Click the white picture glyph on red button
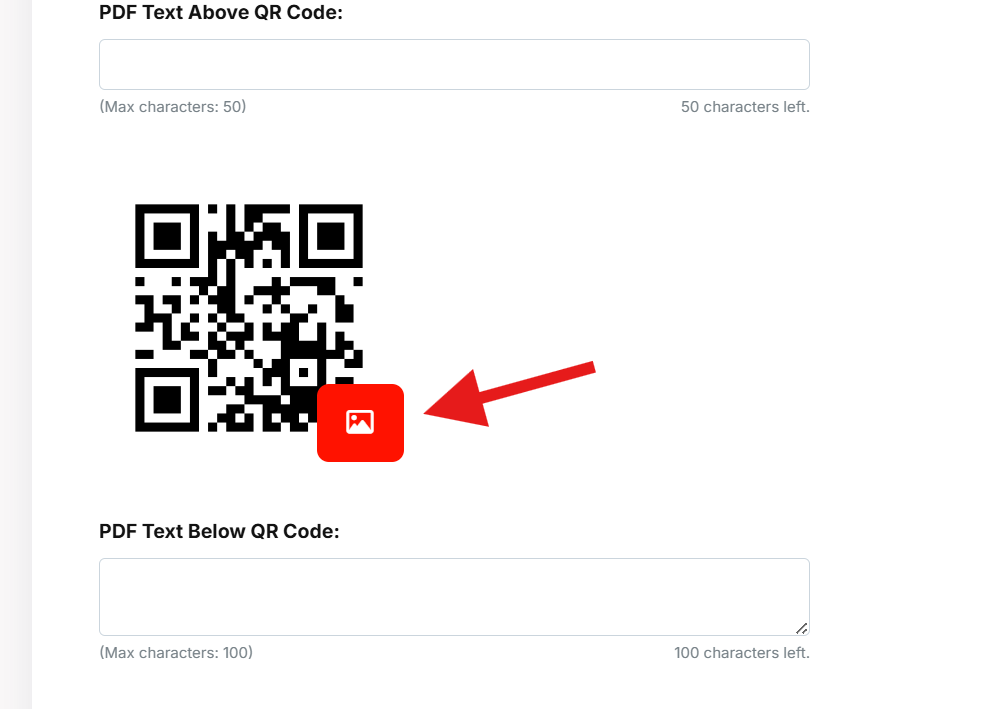1006x709 pixels. [360, 422]
